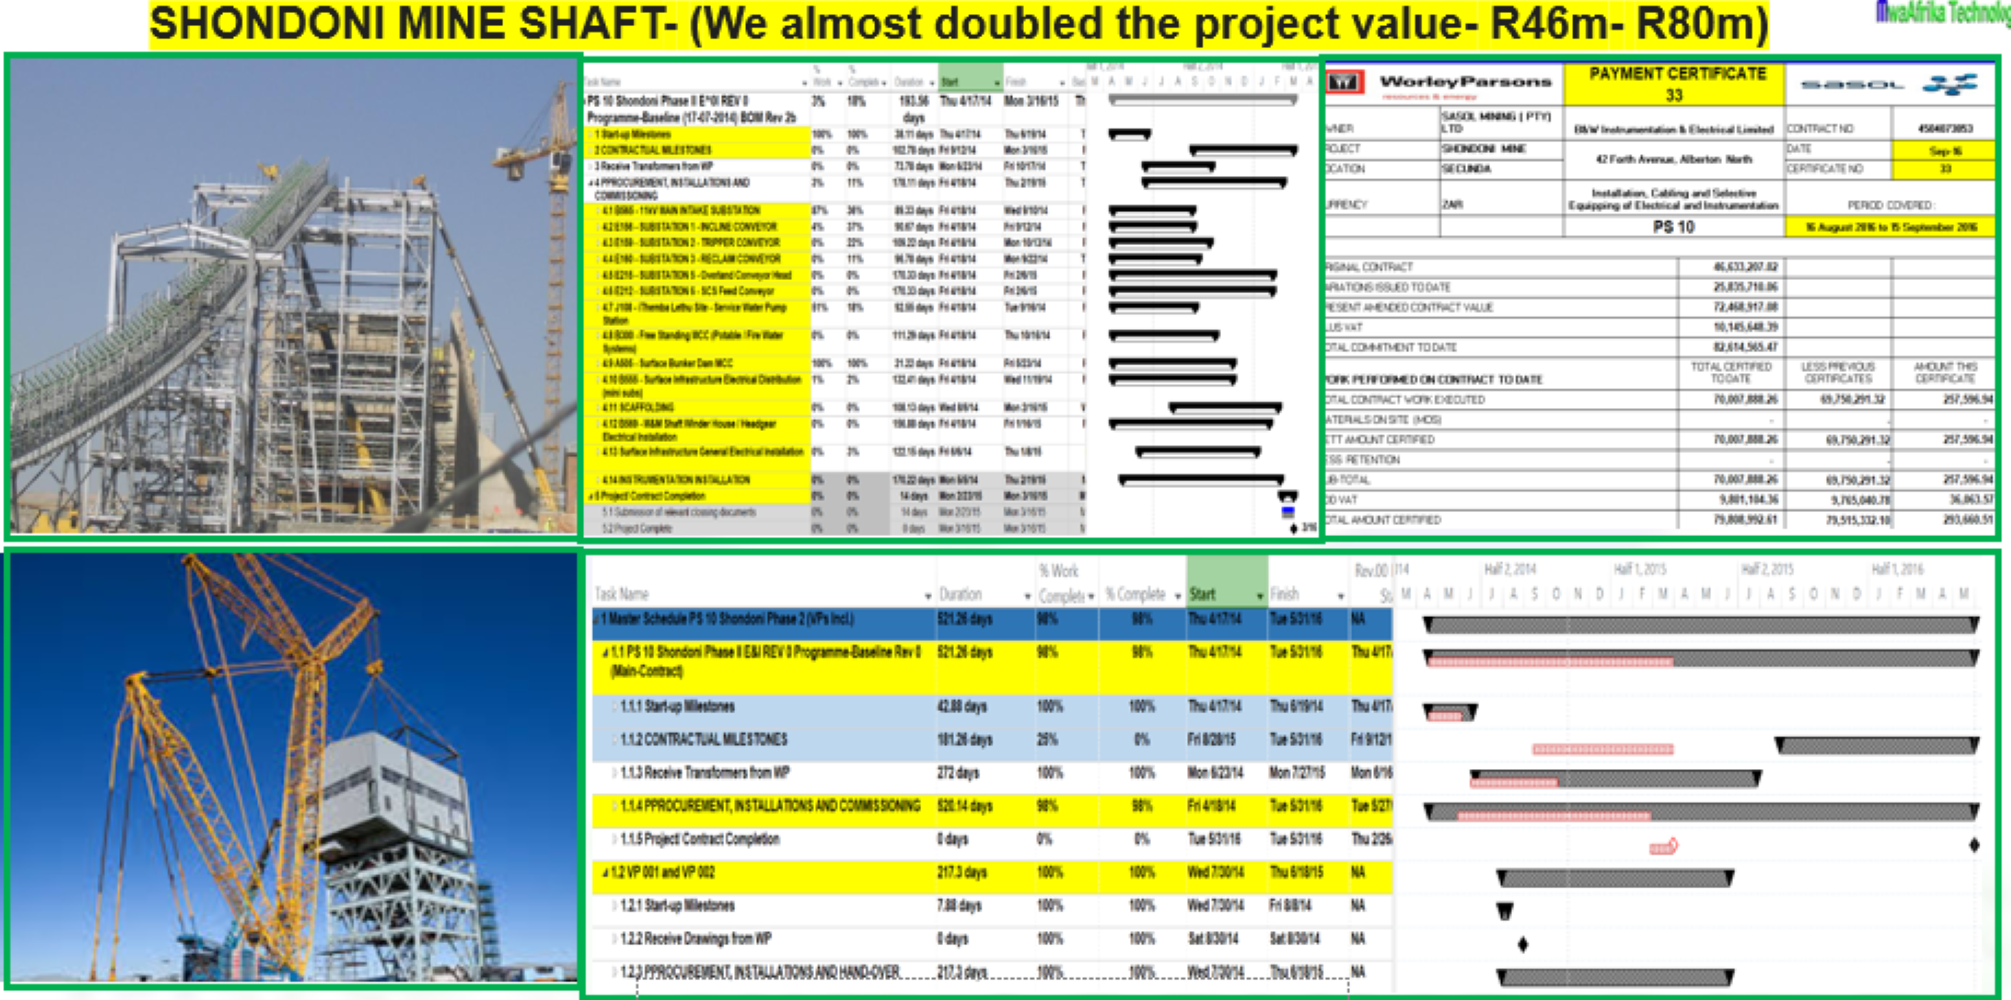Image resolution: width=2011 pixels, height=1000 pixels.
Task: Click the red progress arrow marker in Gantt
Action: tap(1664, 847)
